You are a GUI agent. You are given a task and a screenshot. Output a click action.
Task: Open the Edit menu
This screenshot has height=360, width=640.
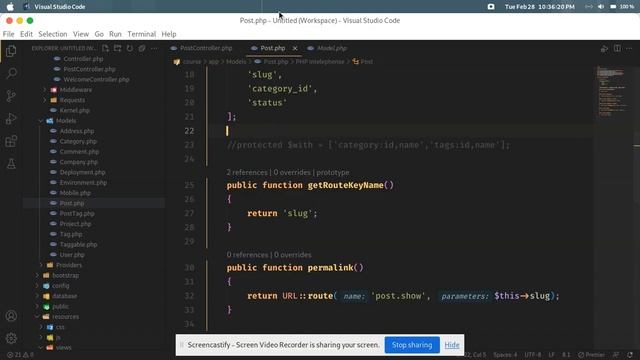(26, 34)
